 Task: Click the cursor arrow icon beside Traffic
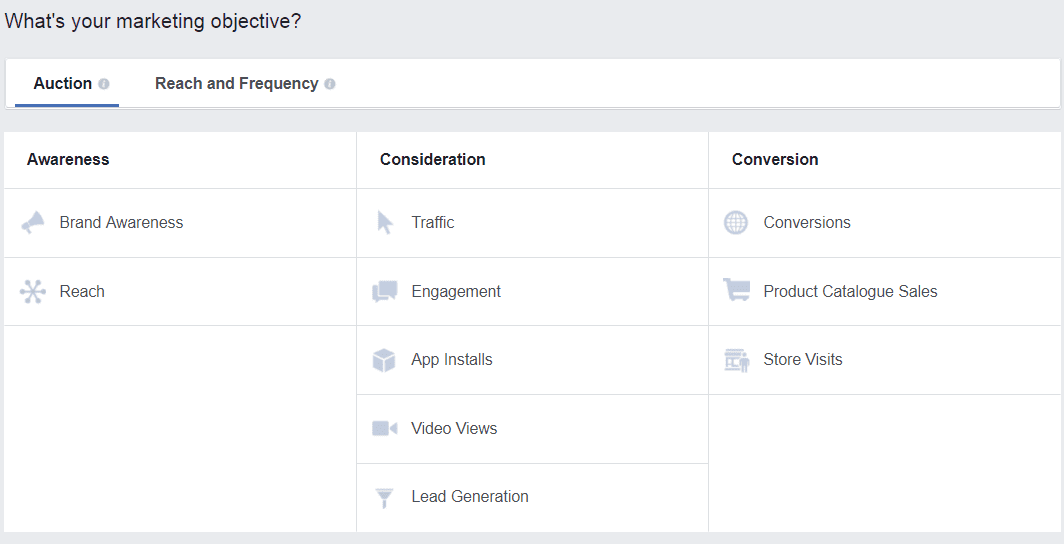(x=385, y=223)
